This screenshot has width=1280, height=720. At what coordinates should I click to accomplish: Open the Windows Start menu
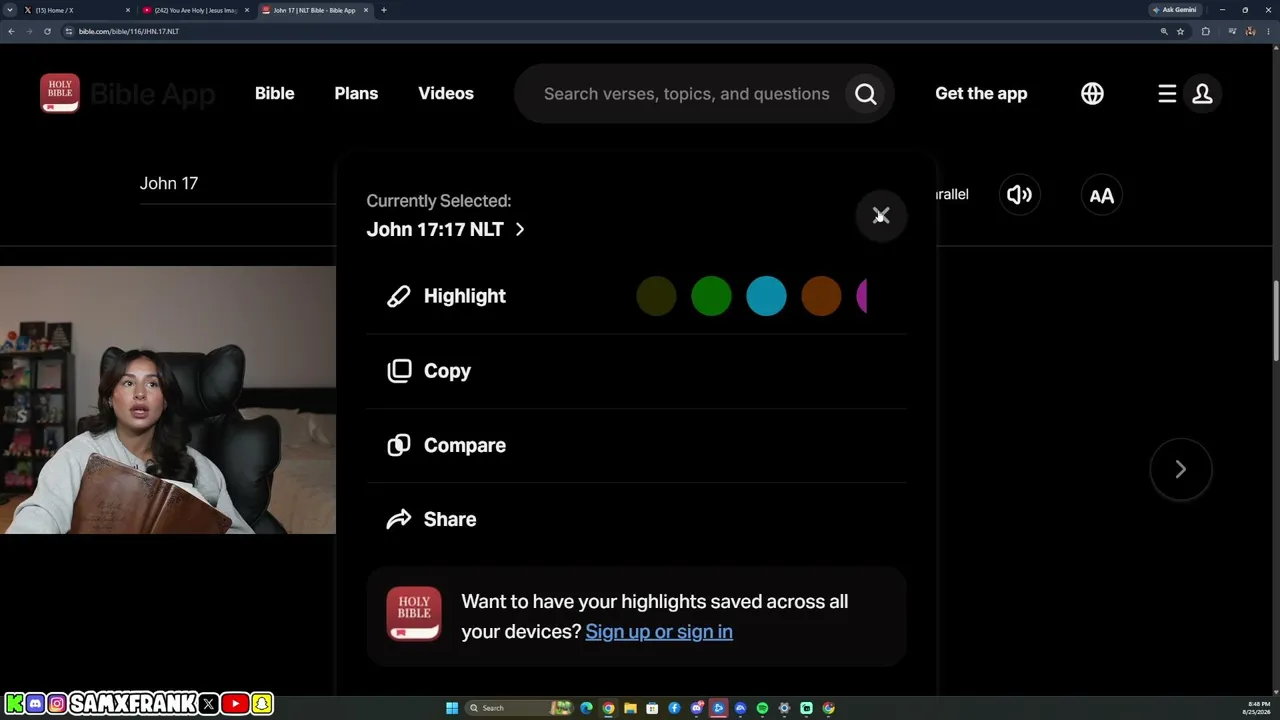click(452, 708)
